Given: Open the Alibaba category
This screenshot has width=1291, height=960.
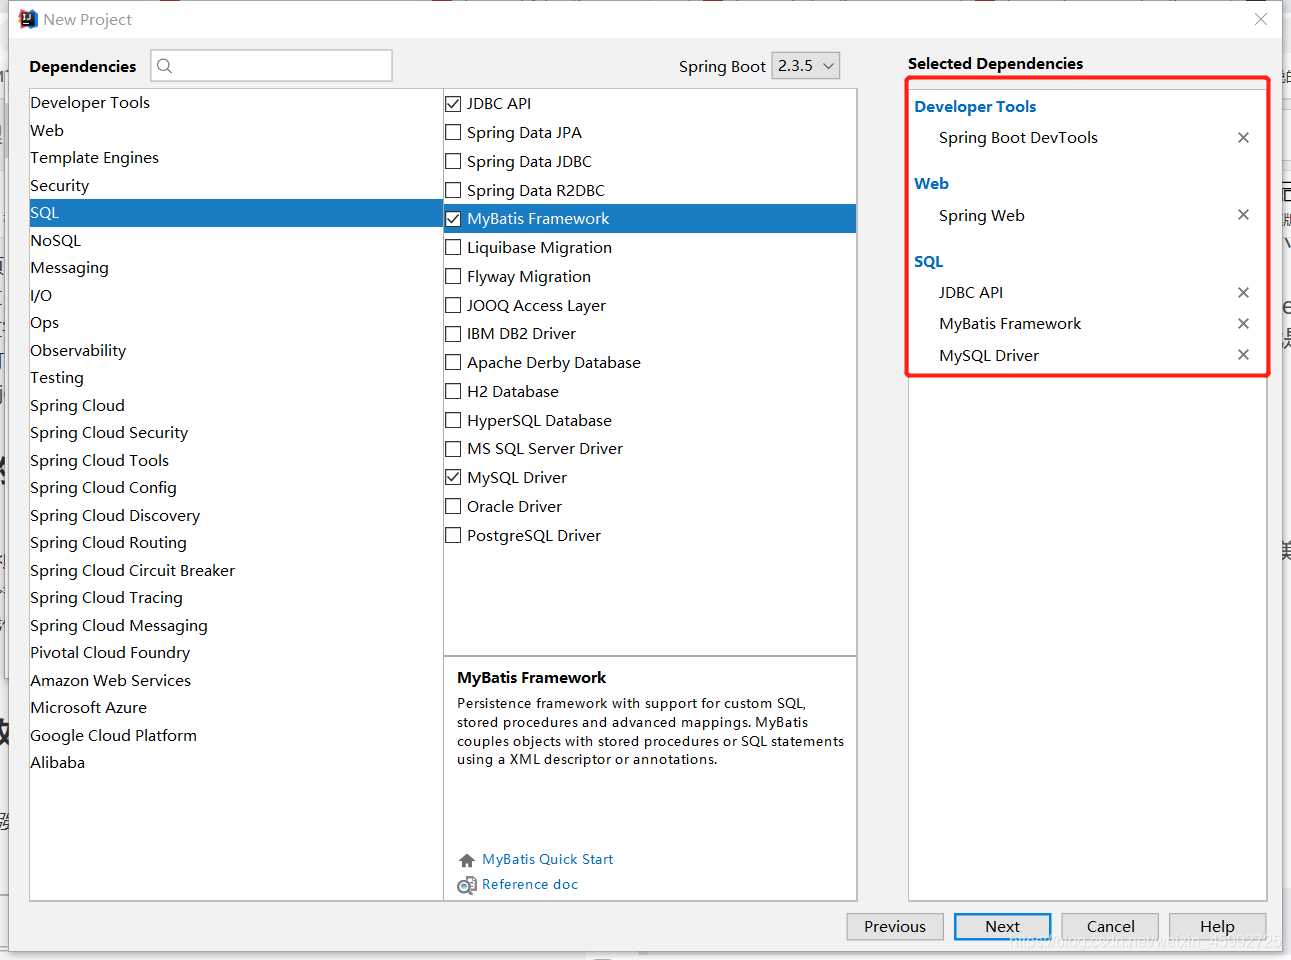Looking at the screenshot, I should (x=236, y=763).
